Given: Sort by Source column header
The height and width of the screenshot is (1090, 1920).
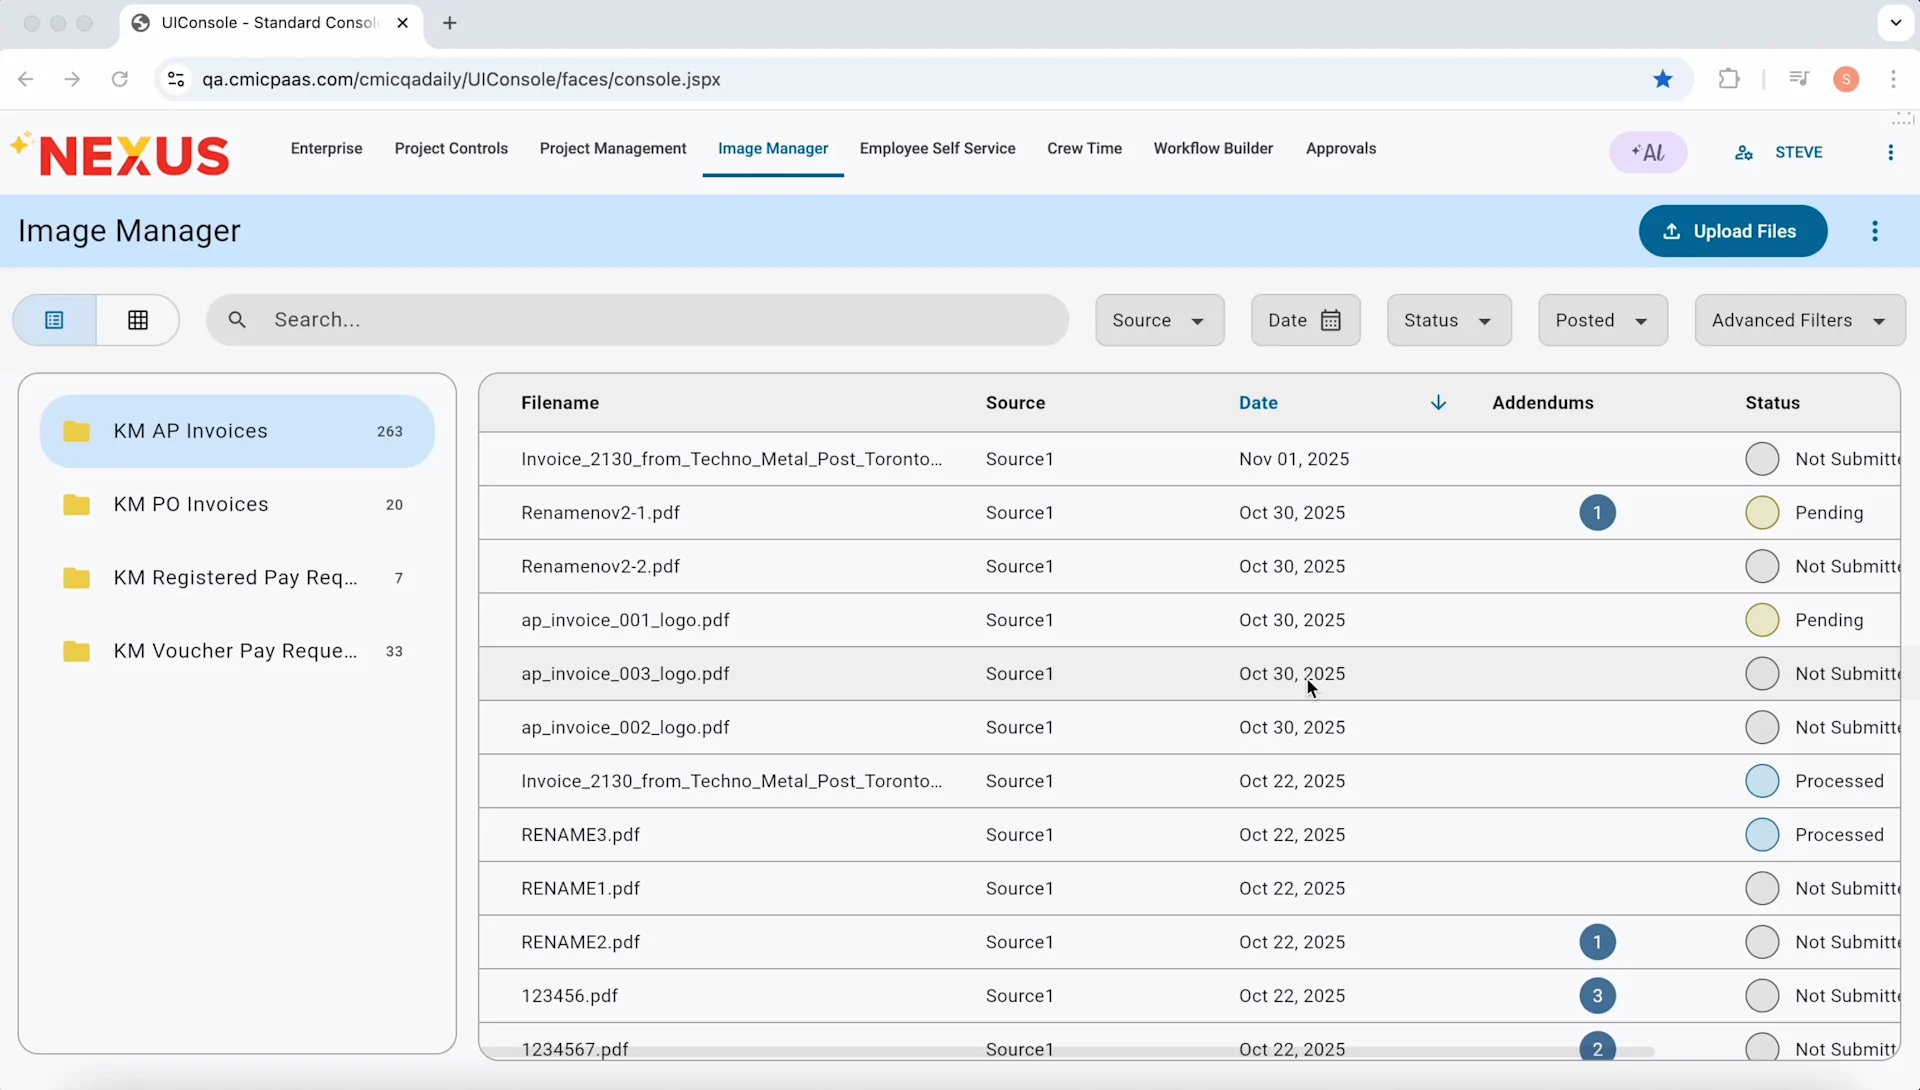Looking at the screenshot, I should click(1015, 403).
